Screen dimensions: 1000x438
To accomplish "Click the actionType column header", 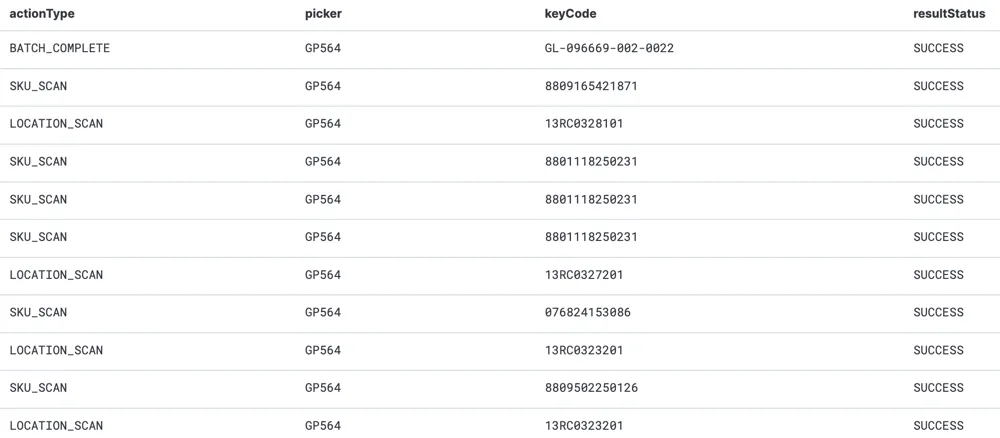I will (x=41, y=13).
